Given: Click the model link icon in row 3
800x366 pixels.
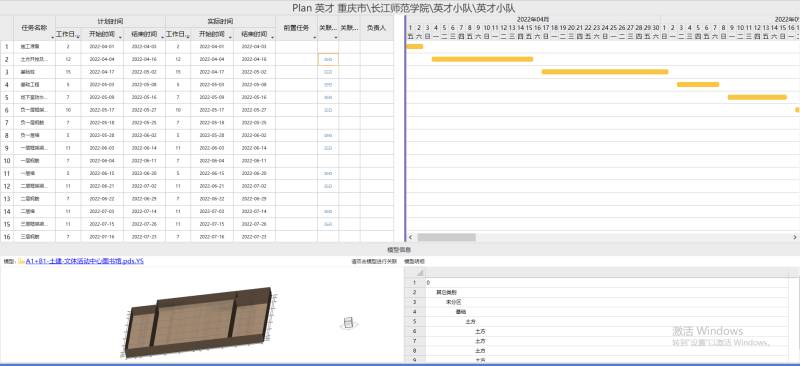Looking at the screenshot, I should click(328, 72).
